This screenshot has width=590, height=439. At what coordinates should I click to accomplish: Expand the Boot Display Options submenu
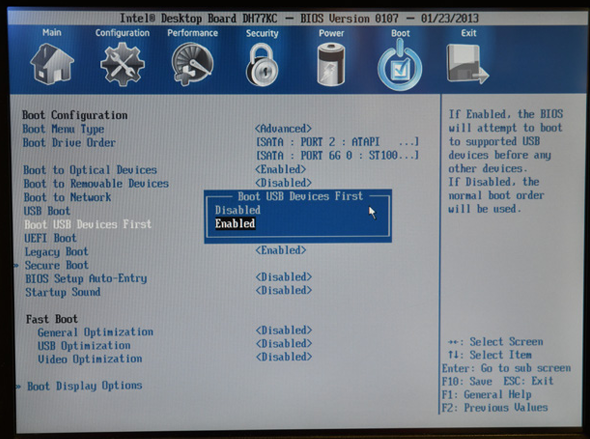click(x=85, y=386)
